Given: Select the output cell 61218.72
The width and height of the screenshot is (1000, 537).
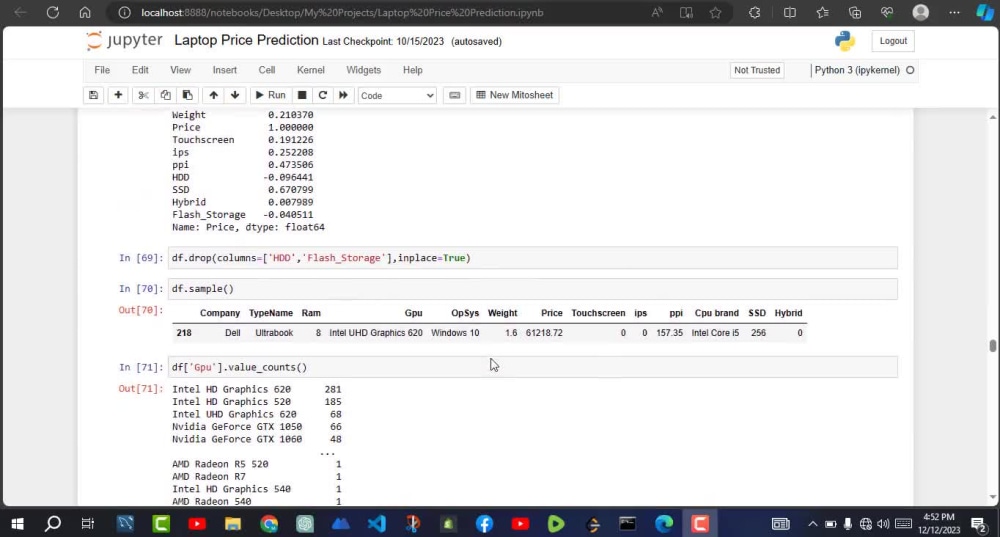Looking at the screenshot, I should tap(544, 333).
